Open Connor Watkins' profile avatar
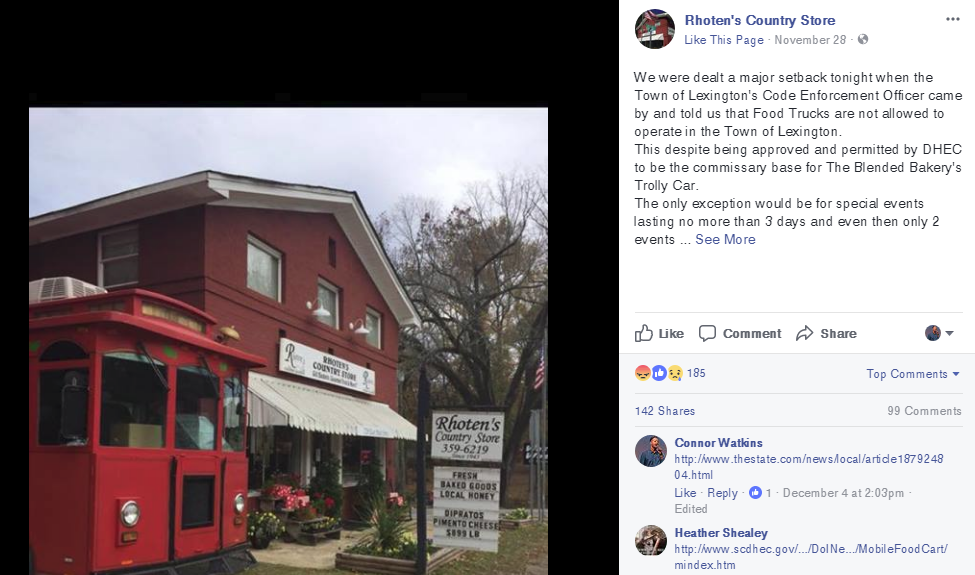Screen dimensions: 975x575 pos(651,451)
